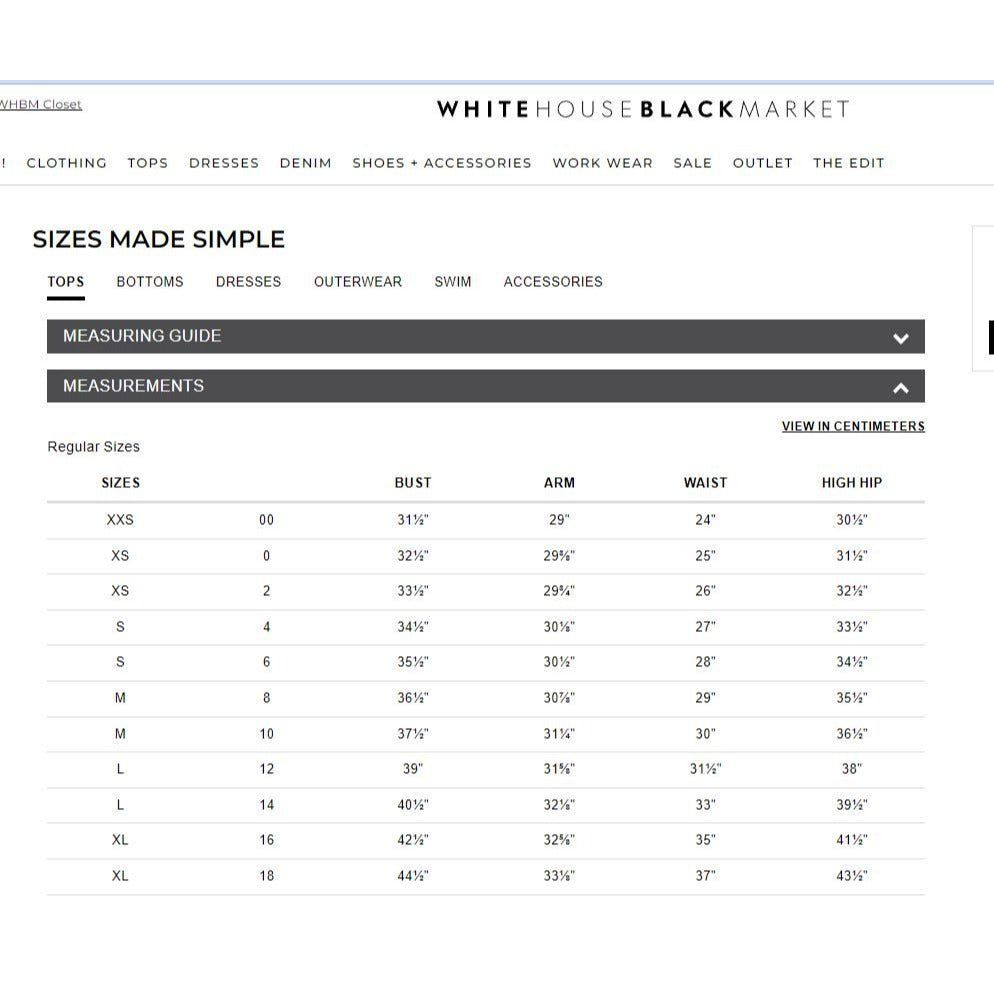Switch to the Bottoms size tab

[x=150, y=282]
